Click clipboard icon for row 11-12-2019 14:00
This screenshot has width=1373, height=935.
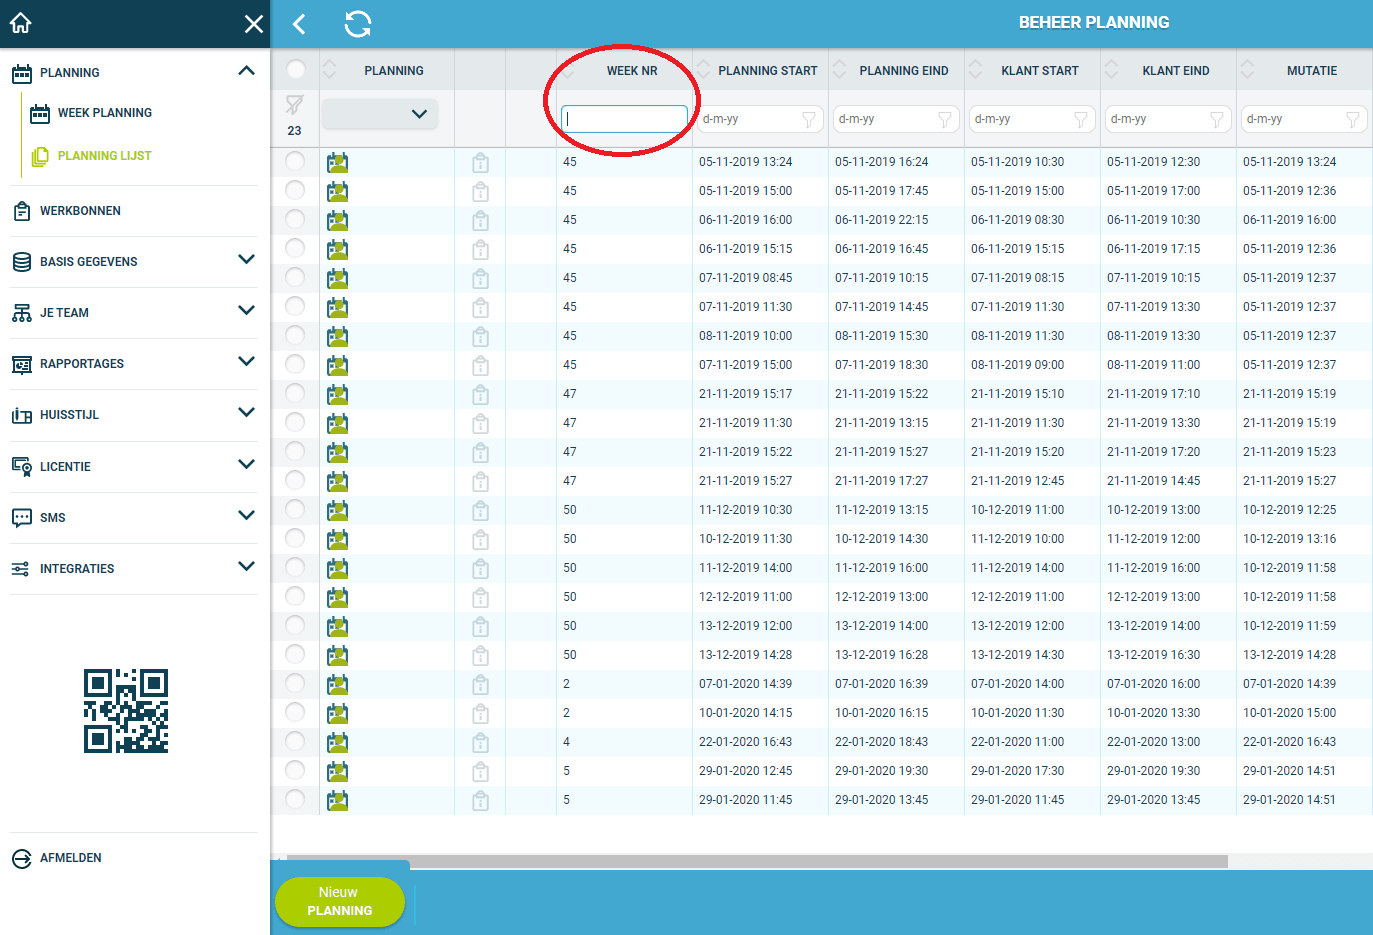(481, 568)
